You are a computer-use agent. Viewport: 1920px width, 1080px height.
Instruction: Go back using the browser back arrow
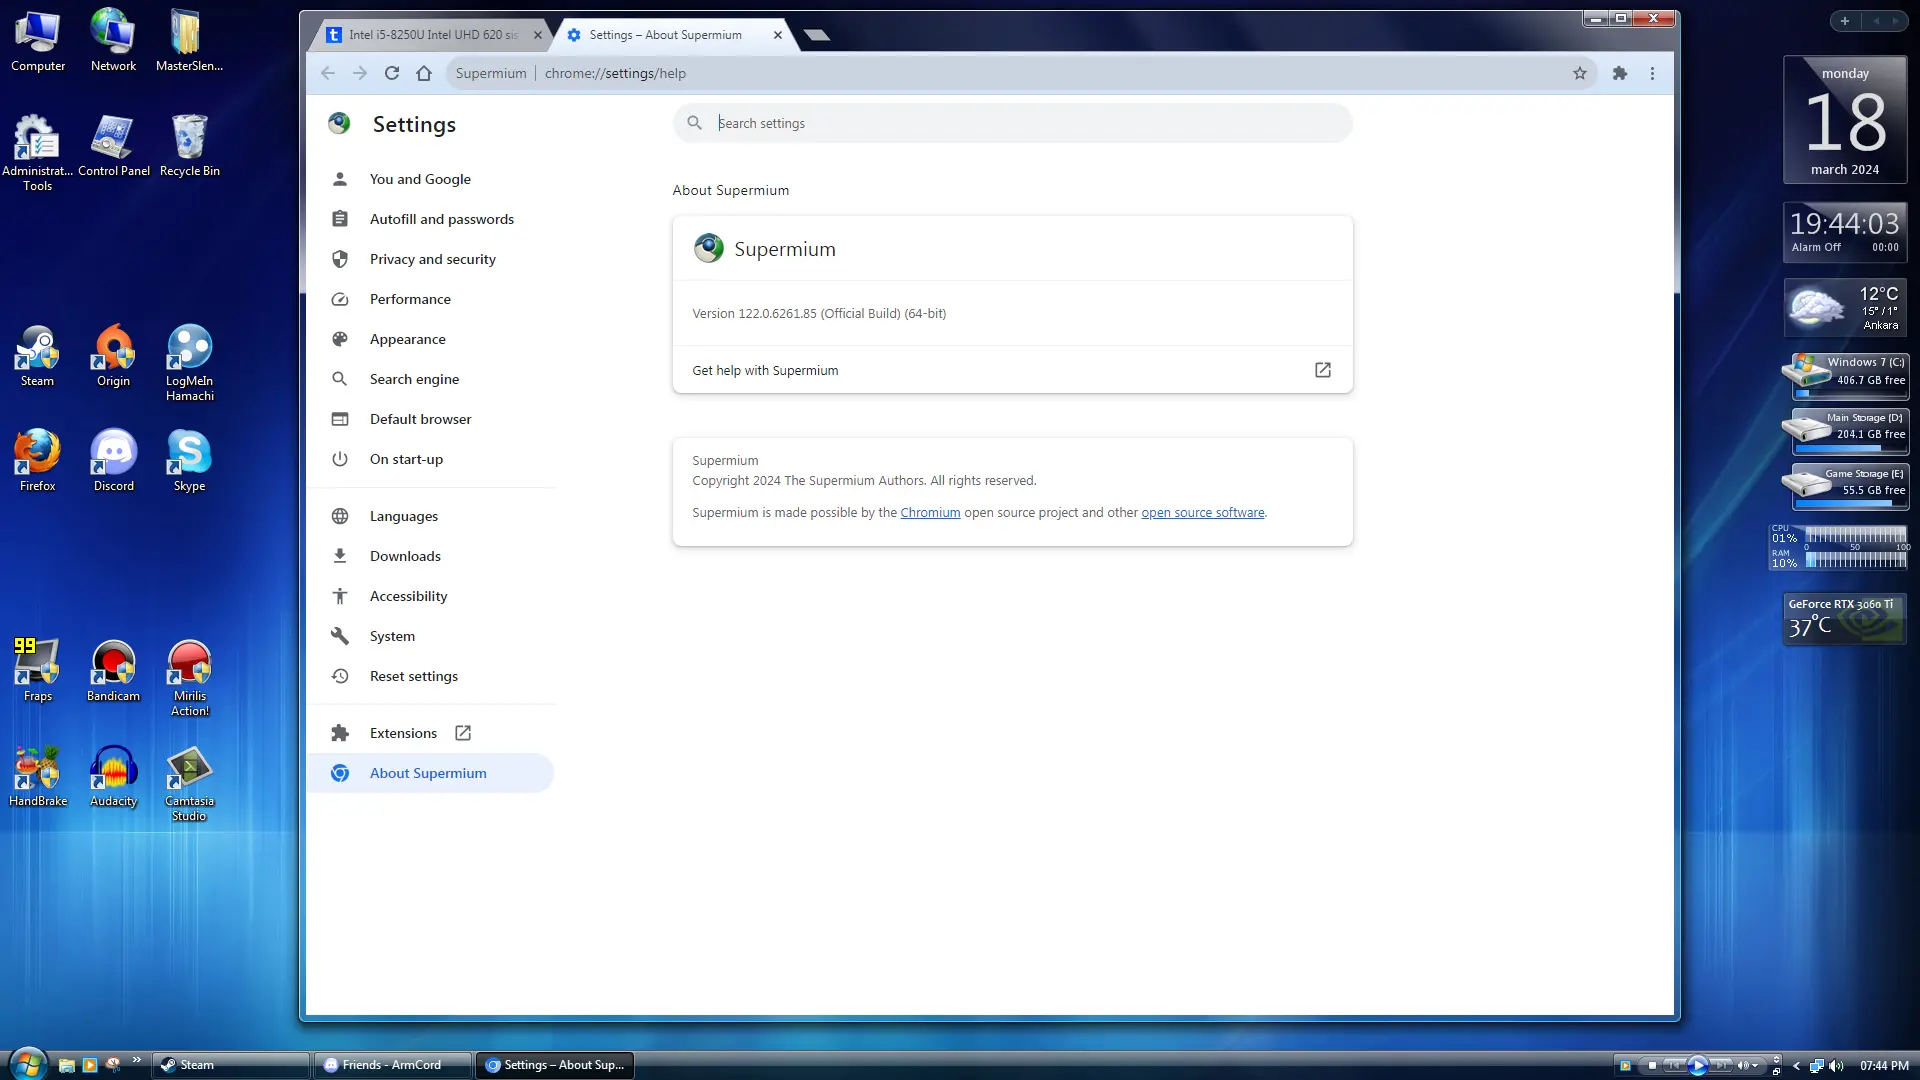(328, 73)
